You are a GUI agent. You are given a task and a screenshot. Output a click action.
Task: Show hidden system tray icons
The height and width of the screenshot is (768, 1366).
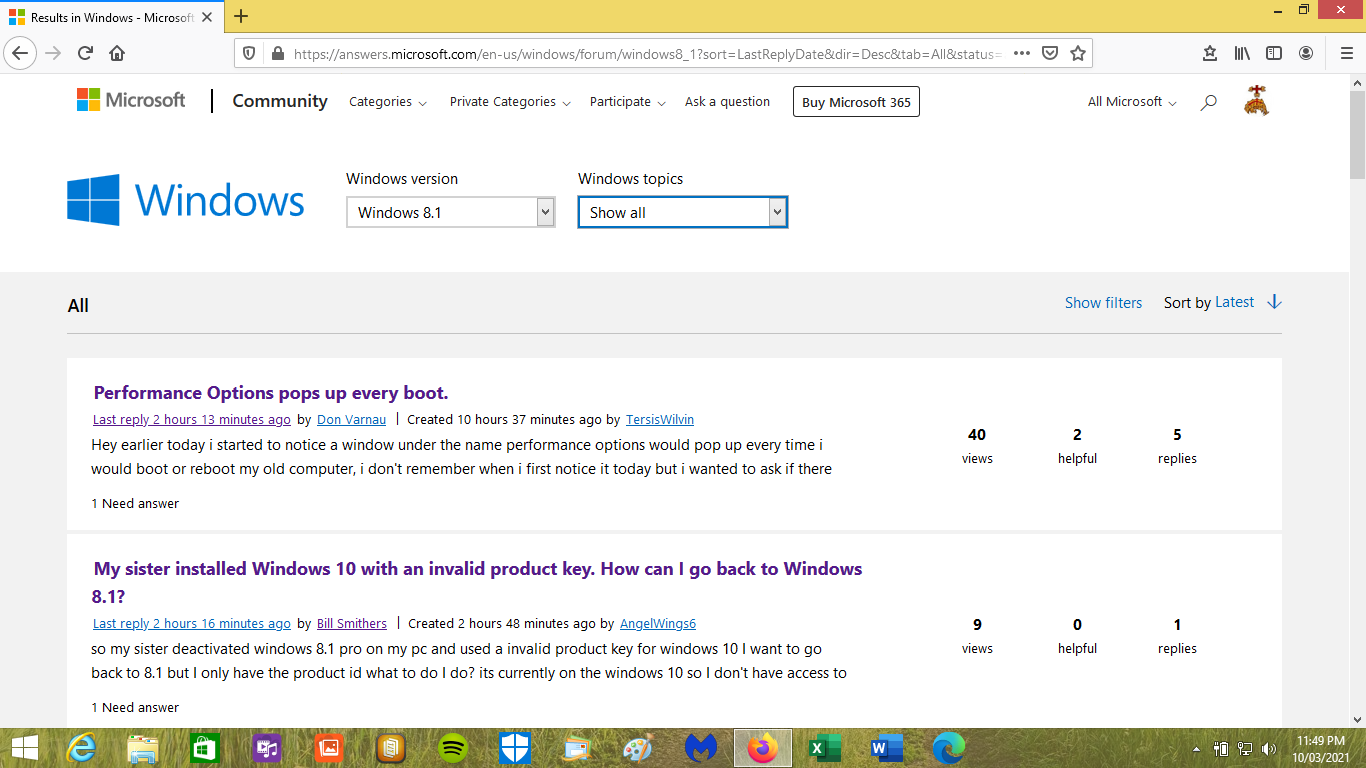pos(1197,748)
